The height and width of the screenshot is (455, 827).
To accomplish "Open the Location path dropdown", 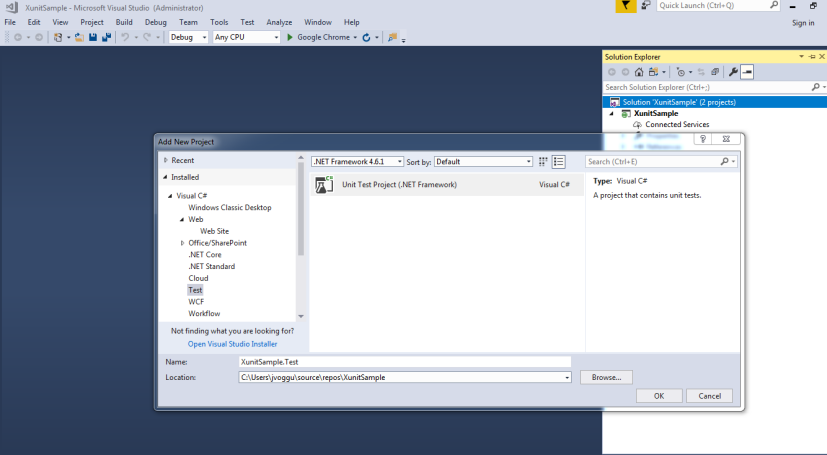I will pyautogui.click(x=567, y=377).
